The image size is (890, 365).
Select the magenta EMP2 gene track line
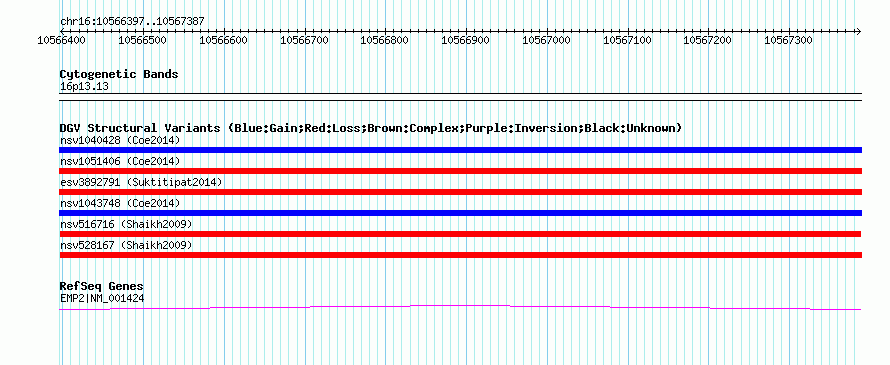[460, 308]
